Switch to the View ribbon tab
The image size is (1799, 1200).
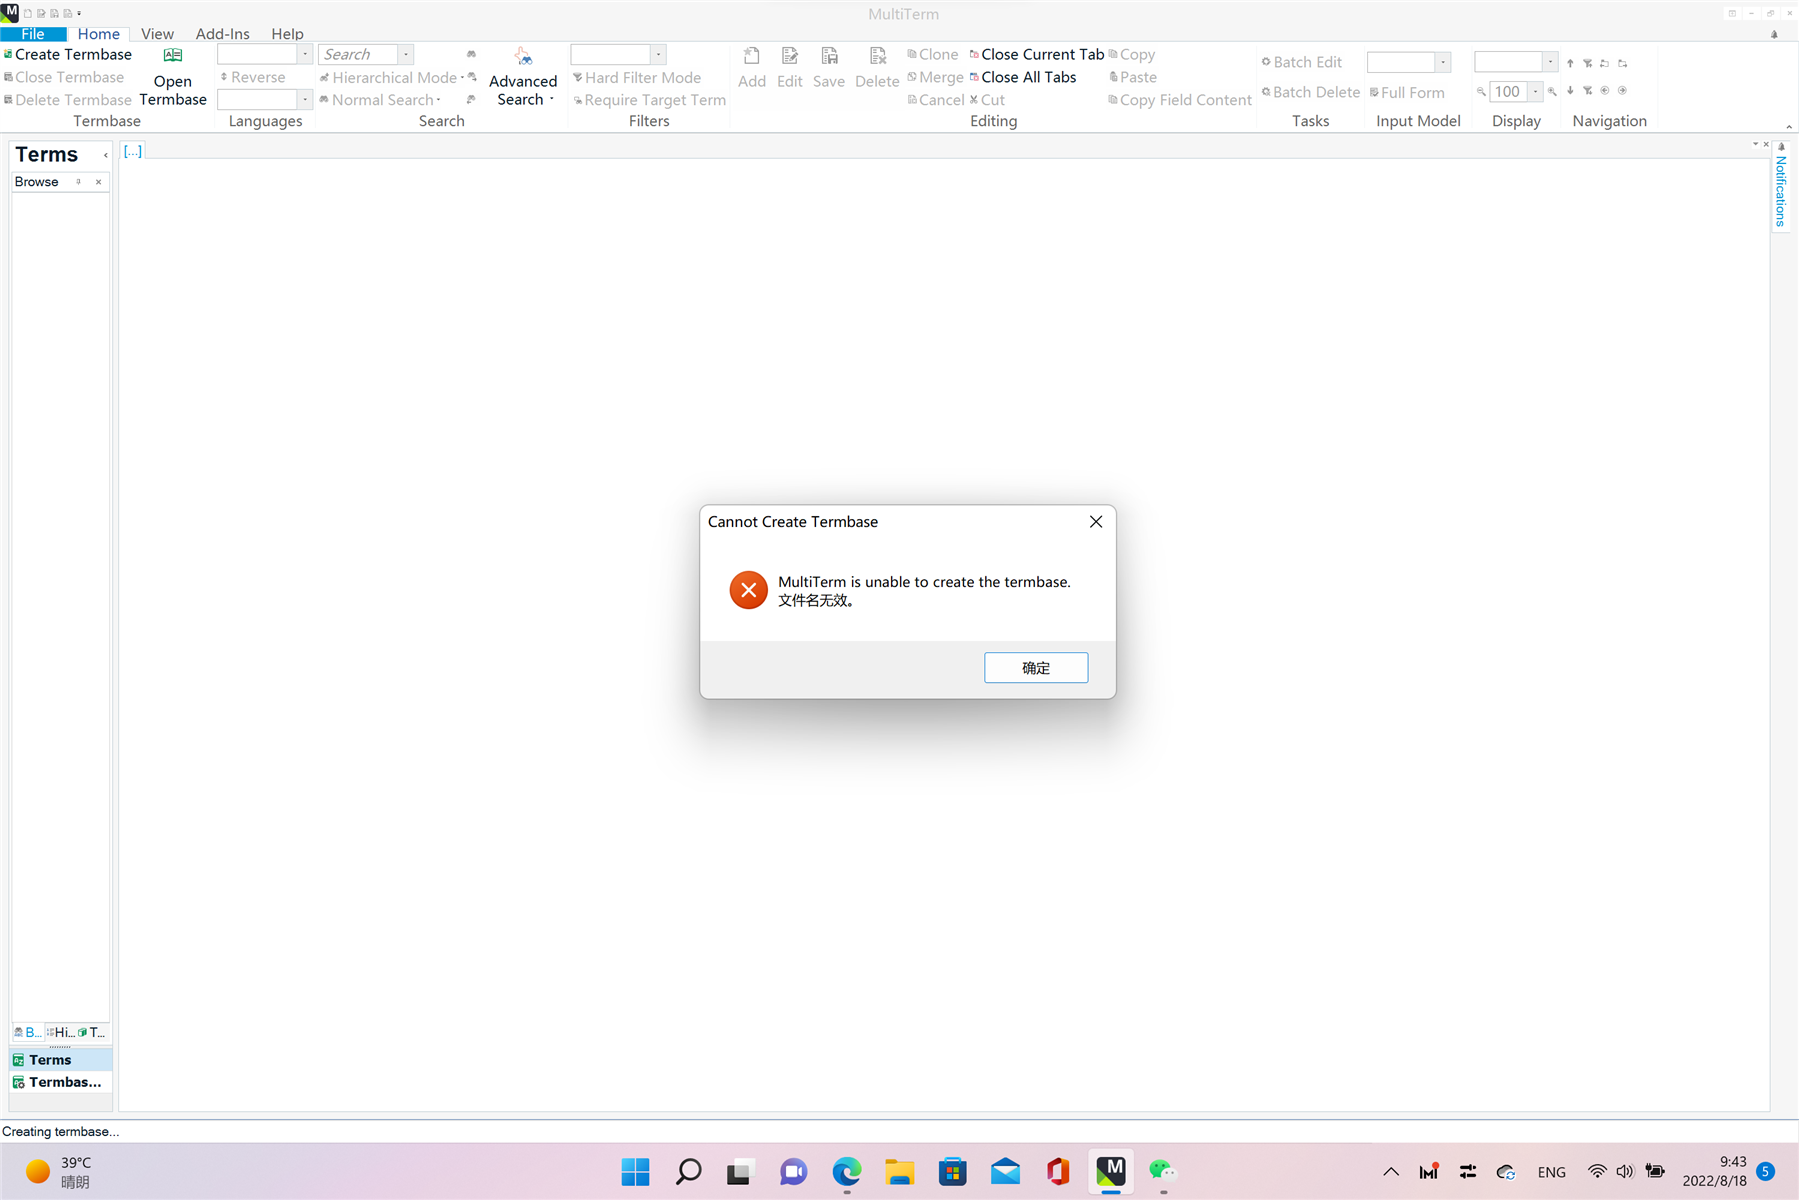tap(157, 34)
